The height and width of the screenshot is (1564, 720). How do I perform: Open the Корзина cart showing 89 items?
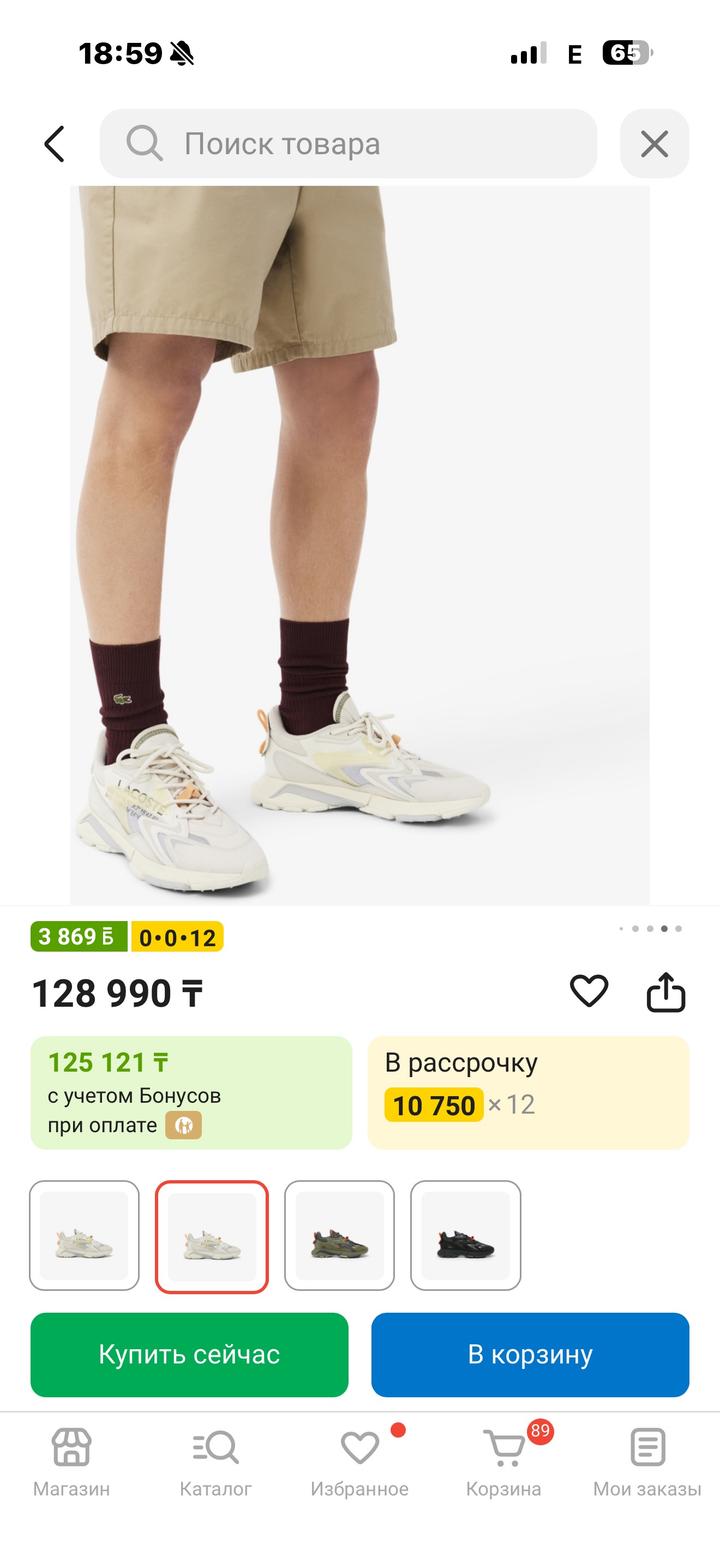click(501, 1446)
